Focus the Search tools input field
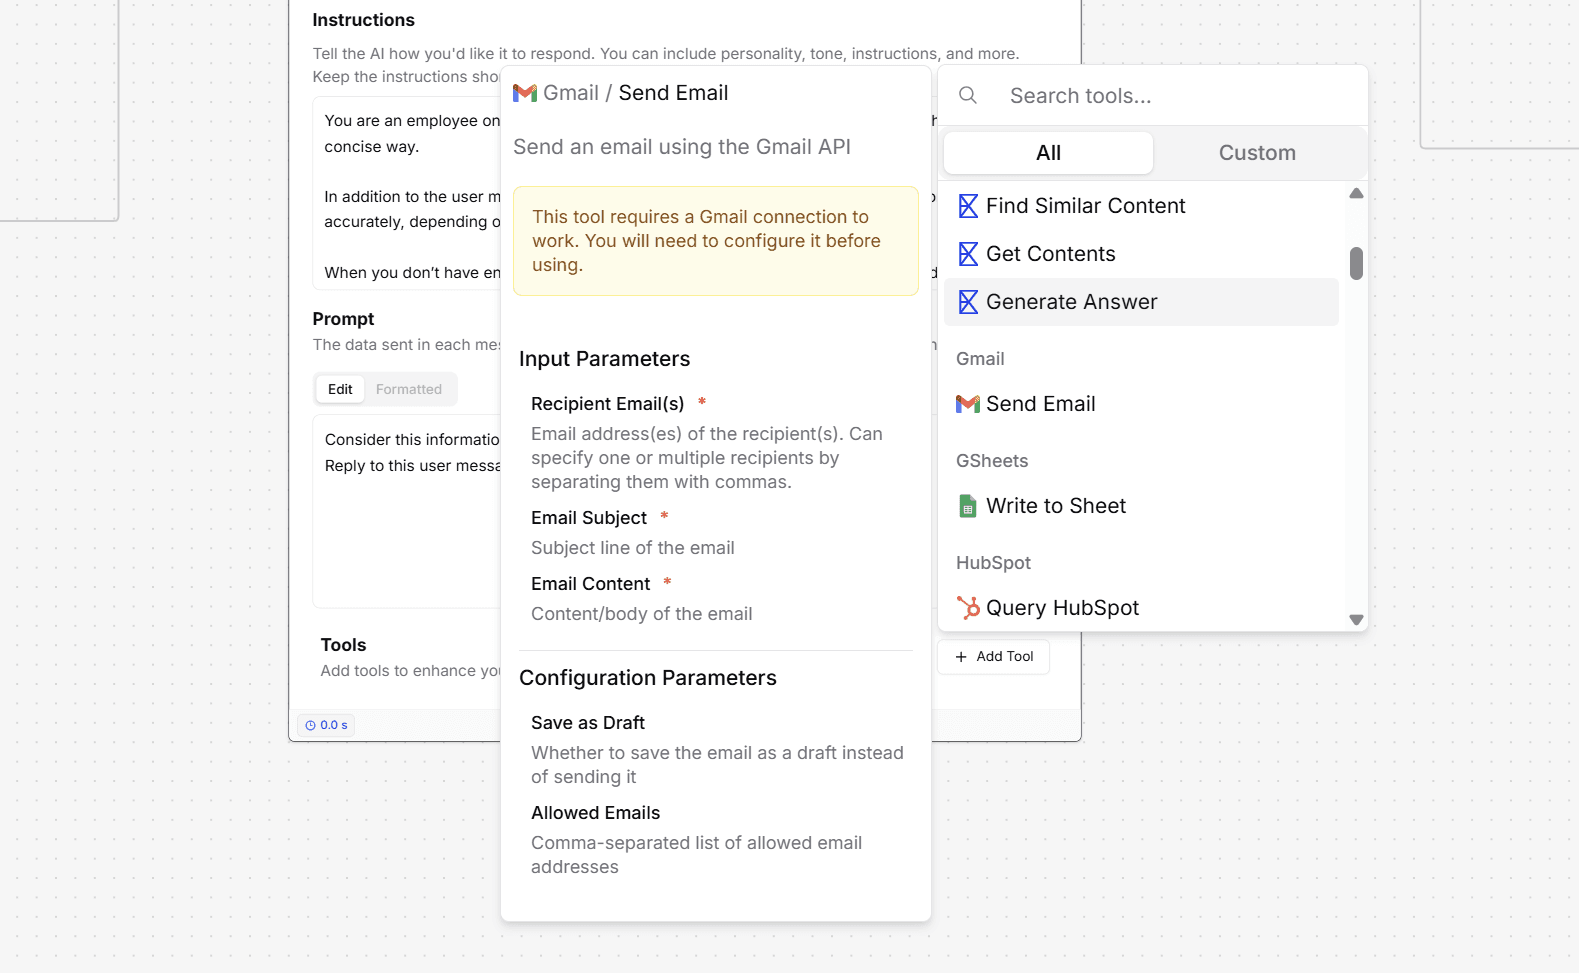The image size is (1579, 973). point(1180,96)
